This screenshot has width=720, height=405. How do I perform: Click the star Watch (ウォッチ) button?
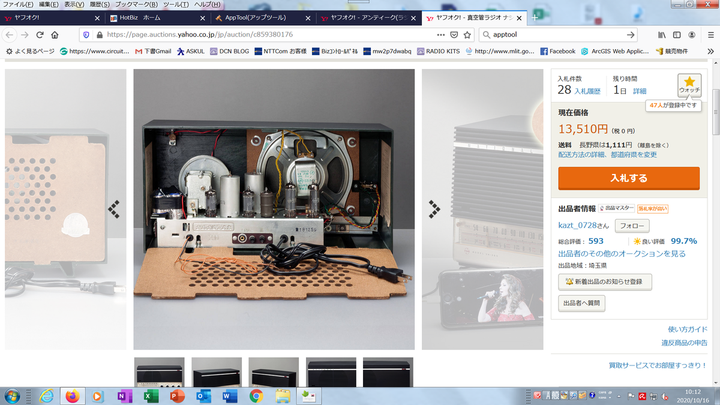(689, 85)
